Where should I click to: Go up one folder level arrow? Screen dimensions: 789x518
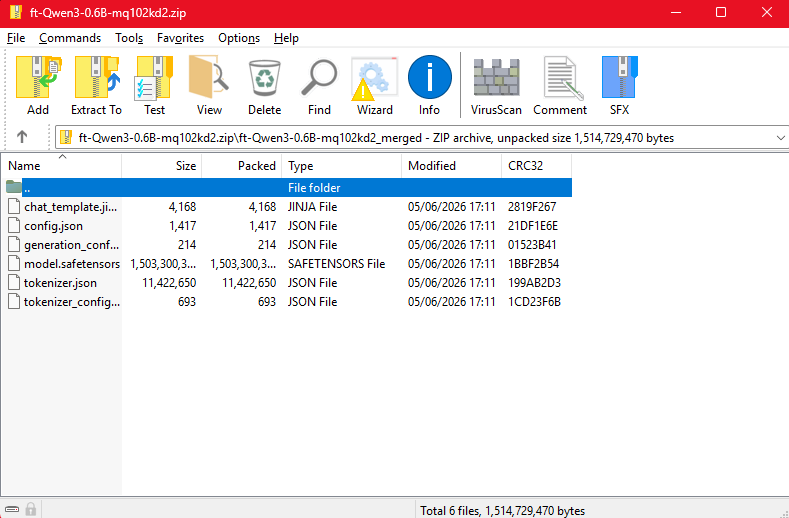[x=22, y=137]
